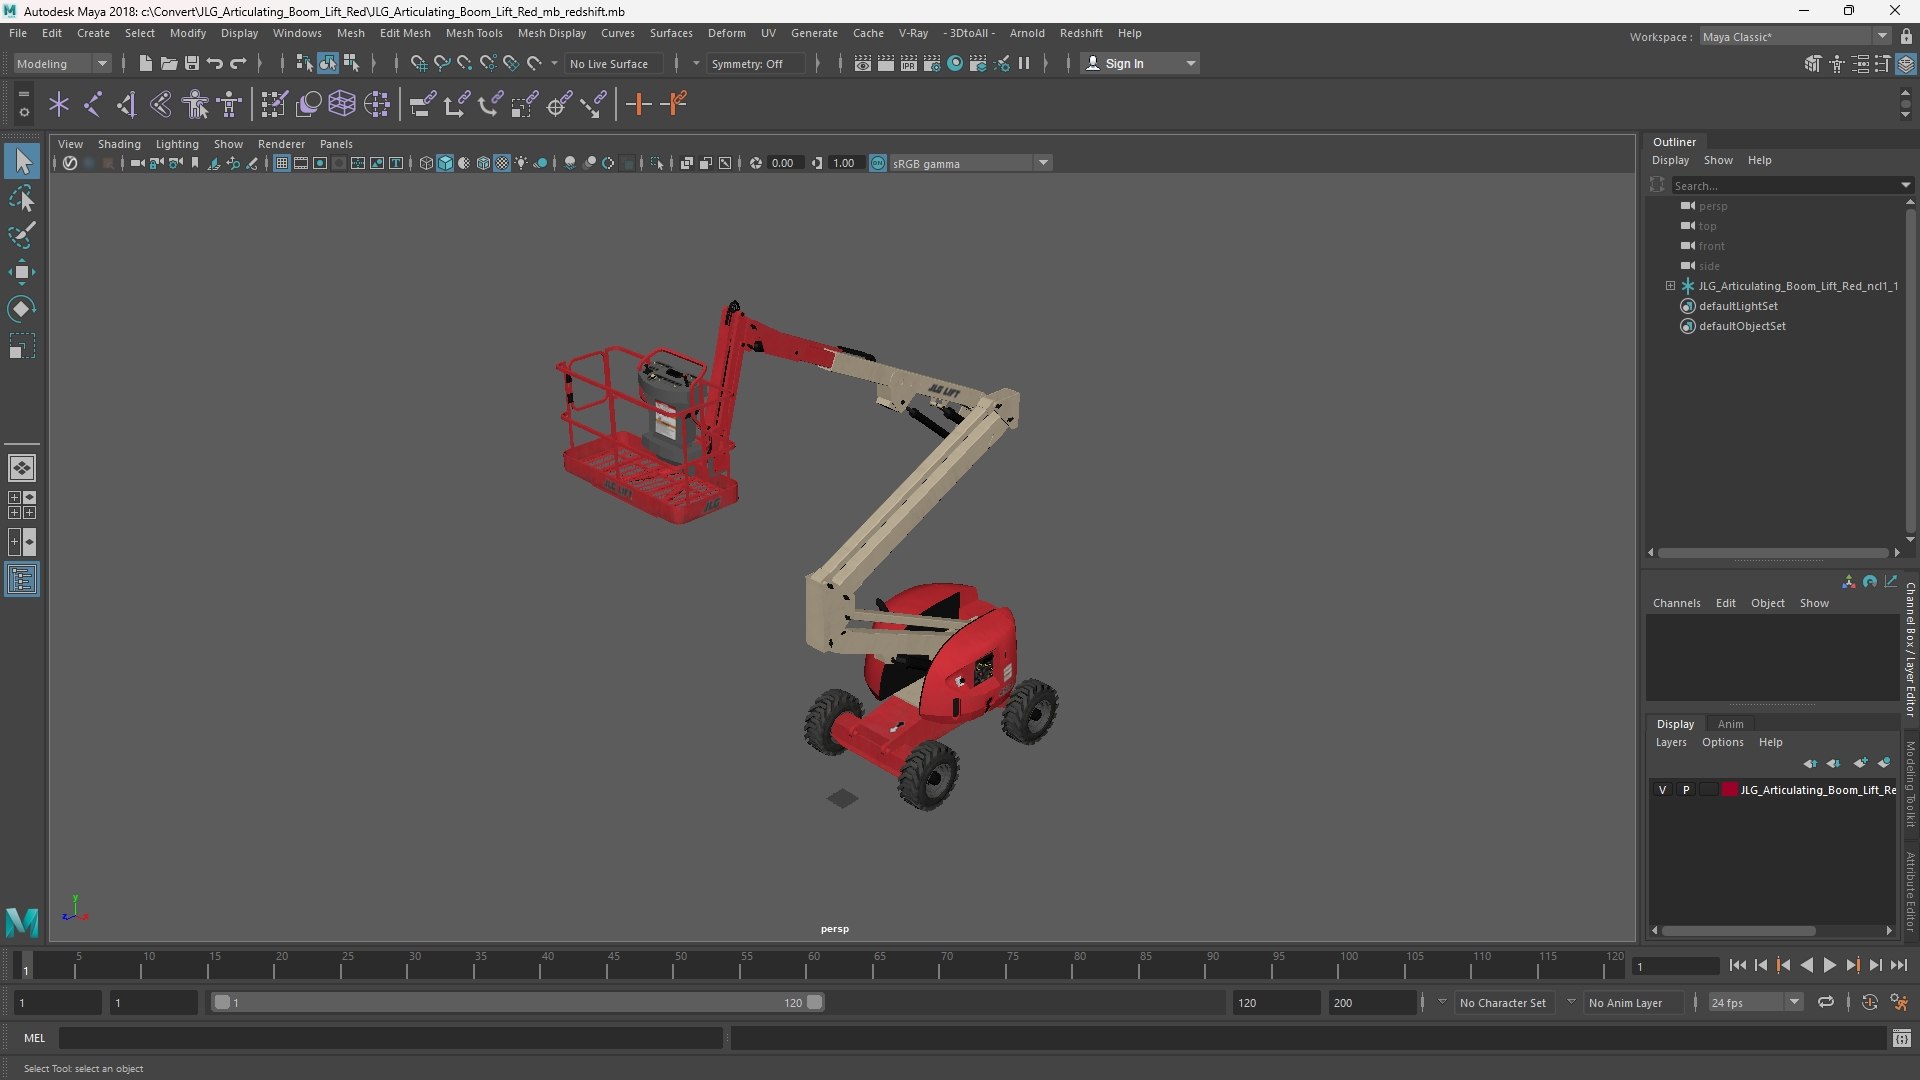Click the Undo arrow icon
The image size is (1920, 1080).
point(214,63)
